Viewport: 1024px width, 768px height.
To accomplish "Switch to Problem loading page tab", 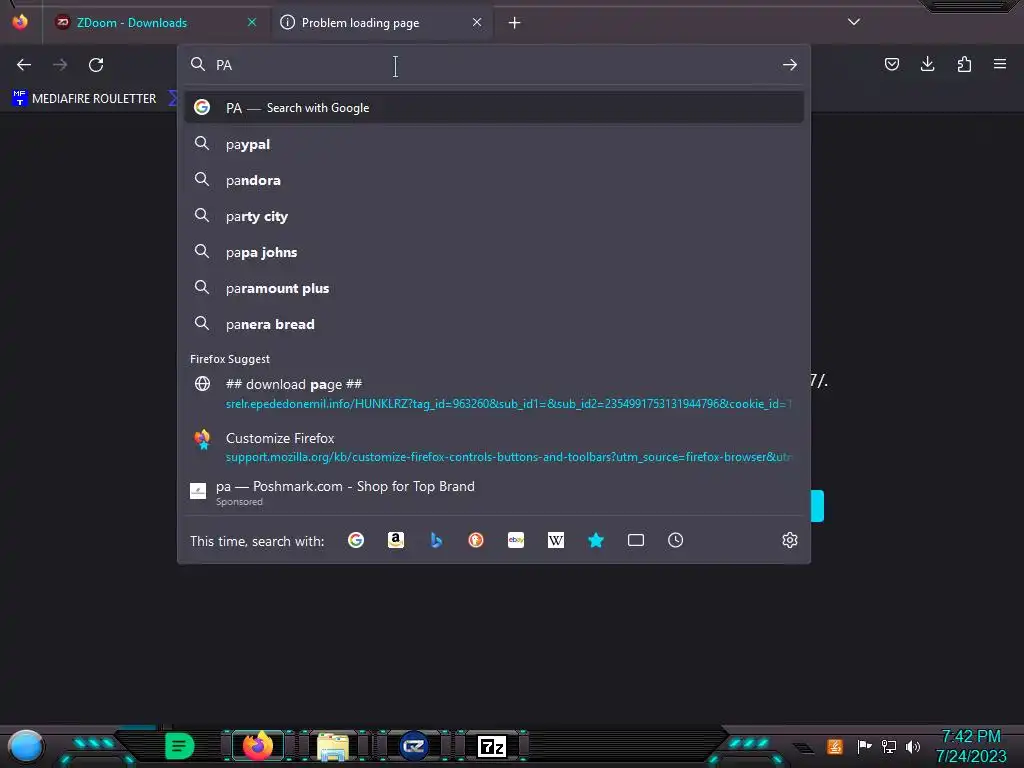I will click(x=381, y=23).
